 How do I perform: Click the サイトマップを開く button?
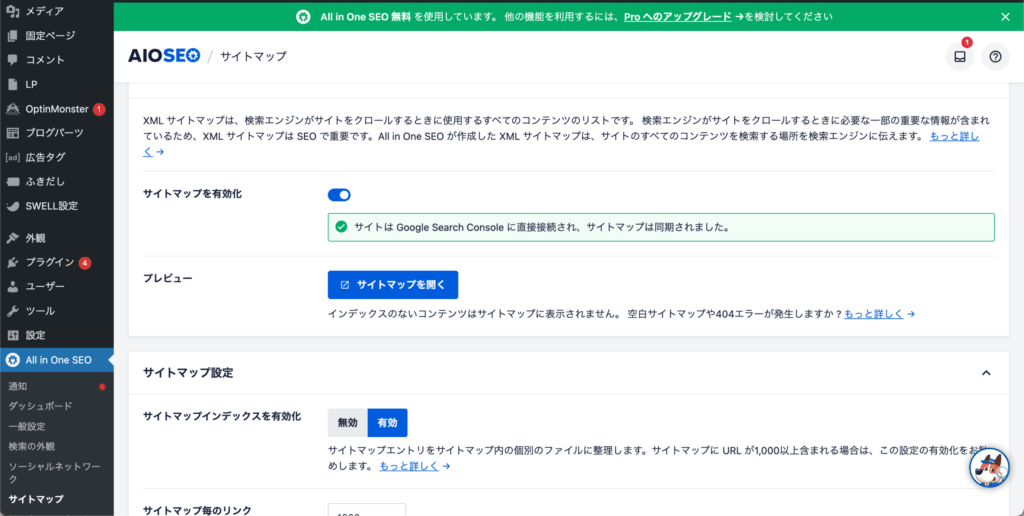click(x=393, y=285)
